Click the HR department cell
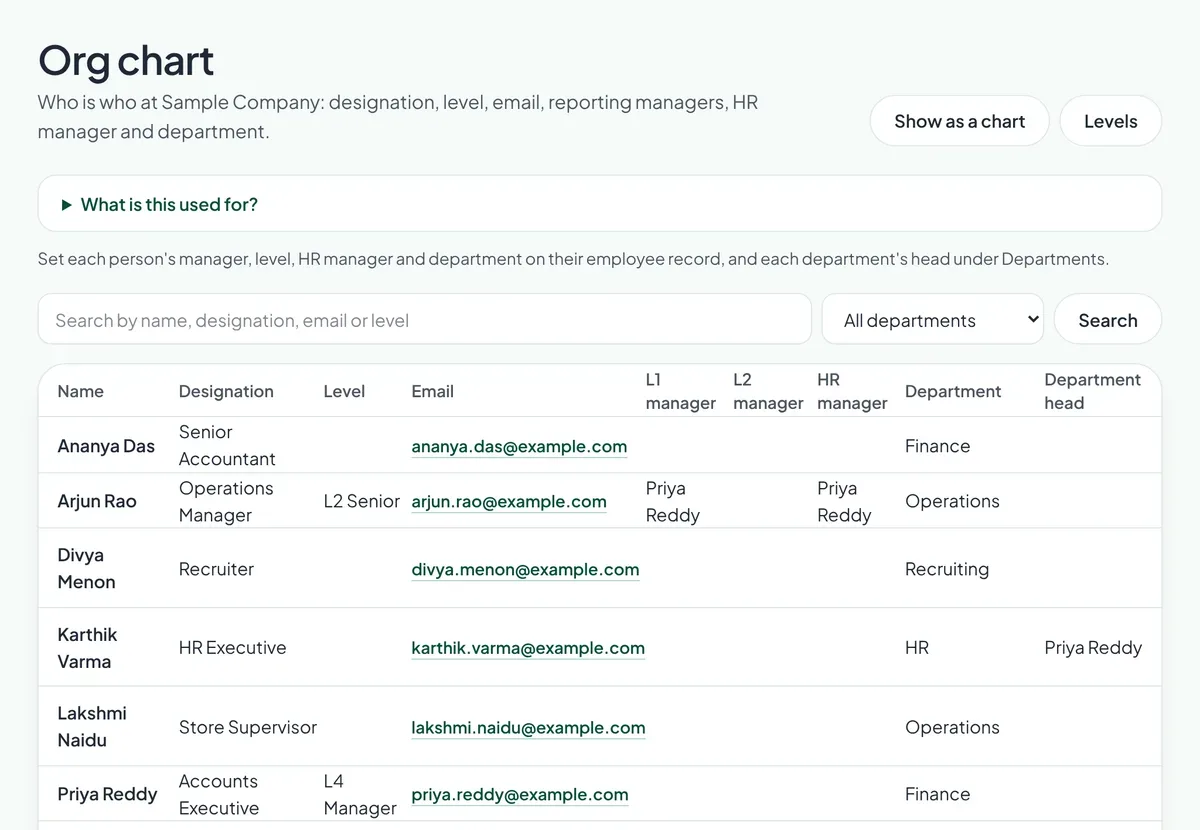Screen dimensions: 1200x830 click(x=917, y=648)
